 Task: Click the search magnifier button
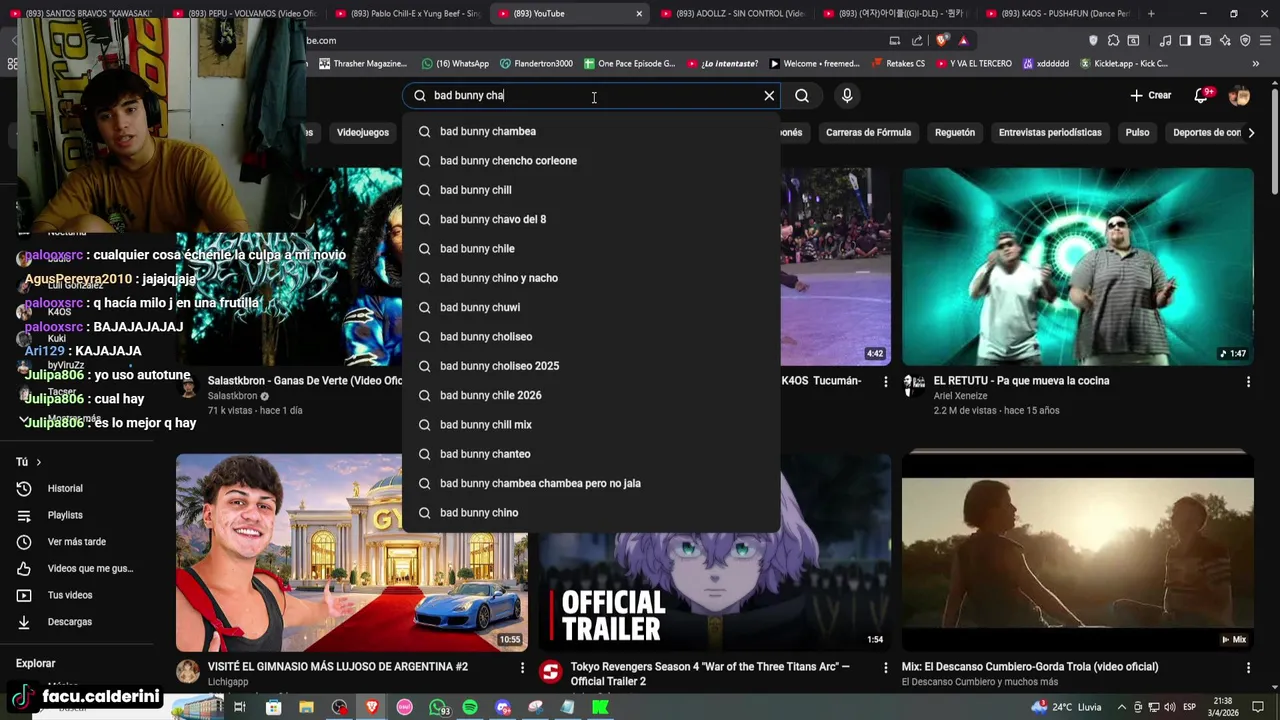coord(802,96)
